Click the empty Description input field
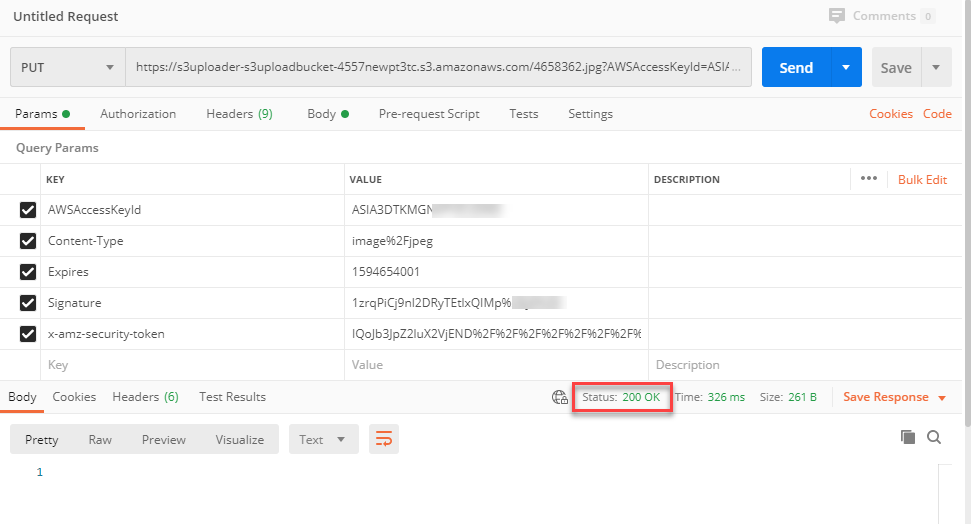 pos(805,365)
